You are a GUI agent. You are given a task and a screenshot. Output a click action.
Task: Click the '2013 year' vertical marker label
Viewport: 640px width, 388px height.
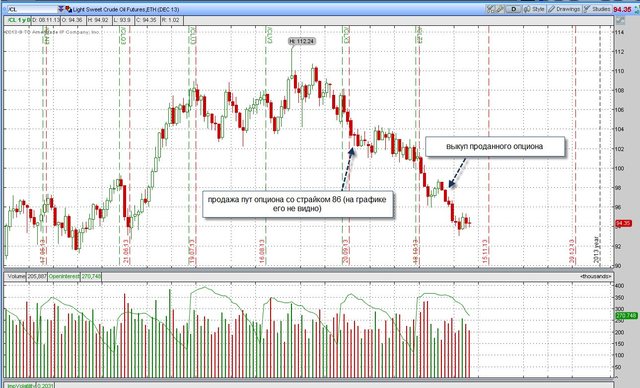[x=596, y=249]
